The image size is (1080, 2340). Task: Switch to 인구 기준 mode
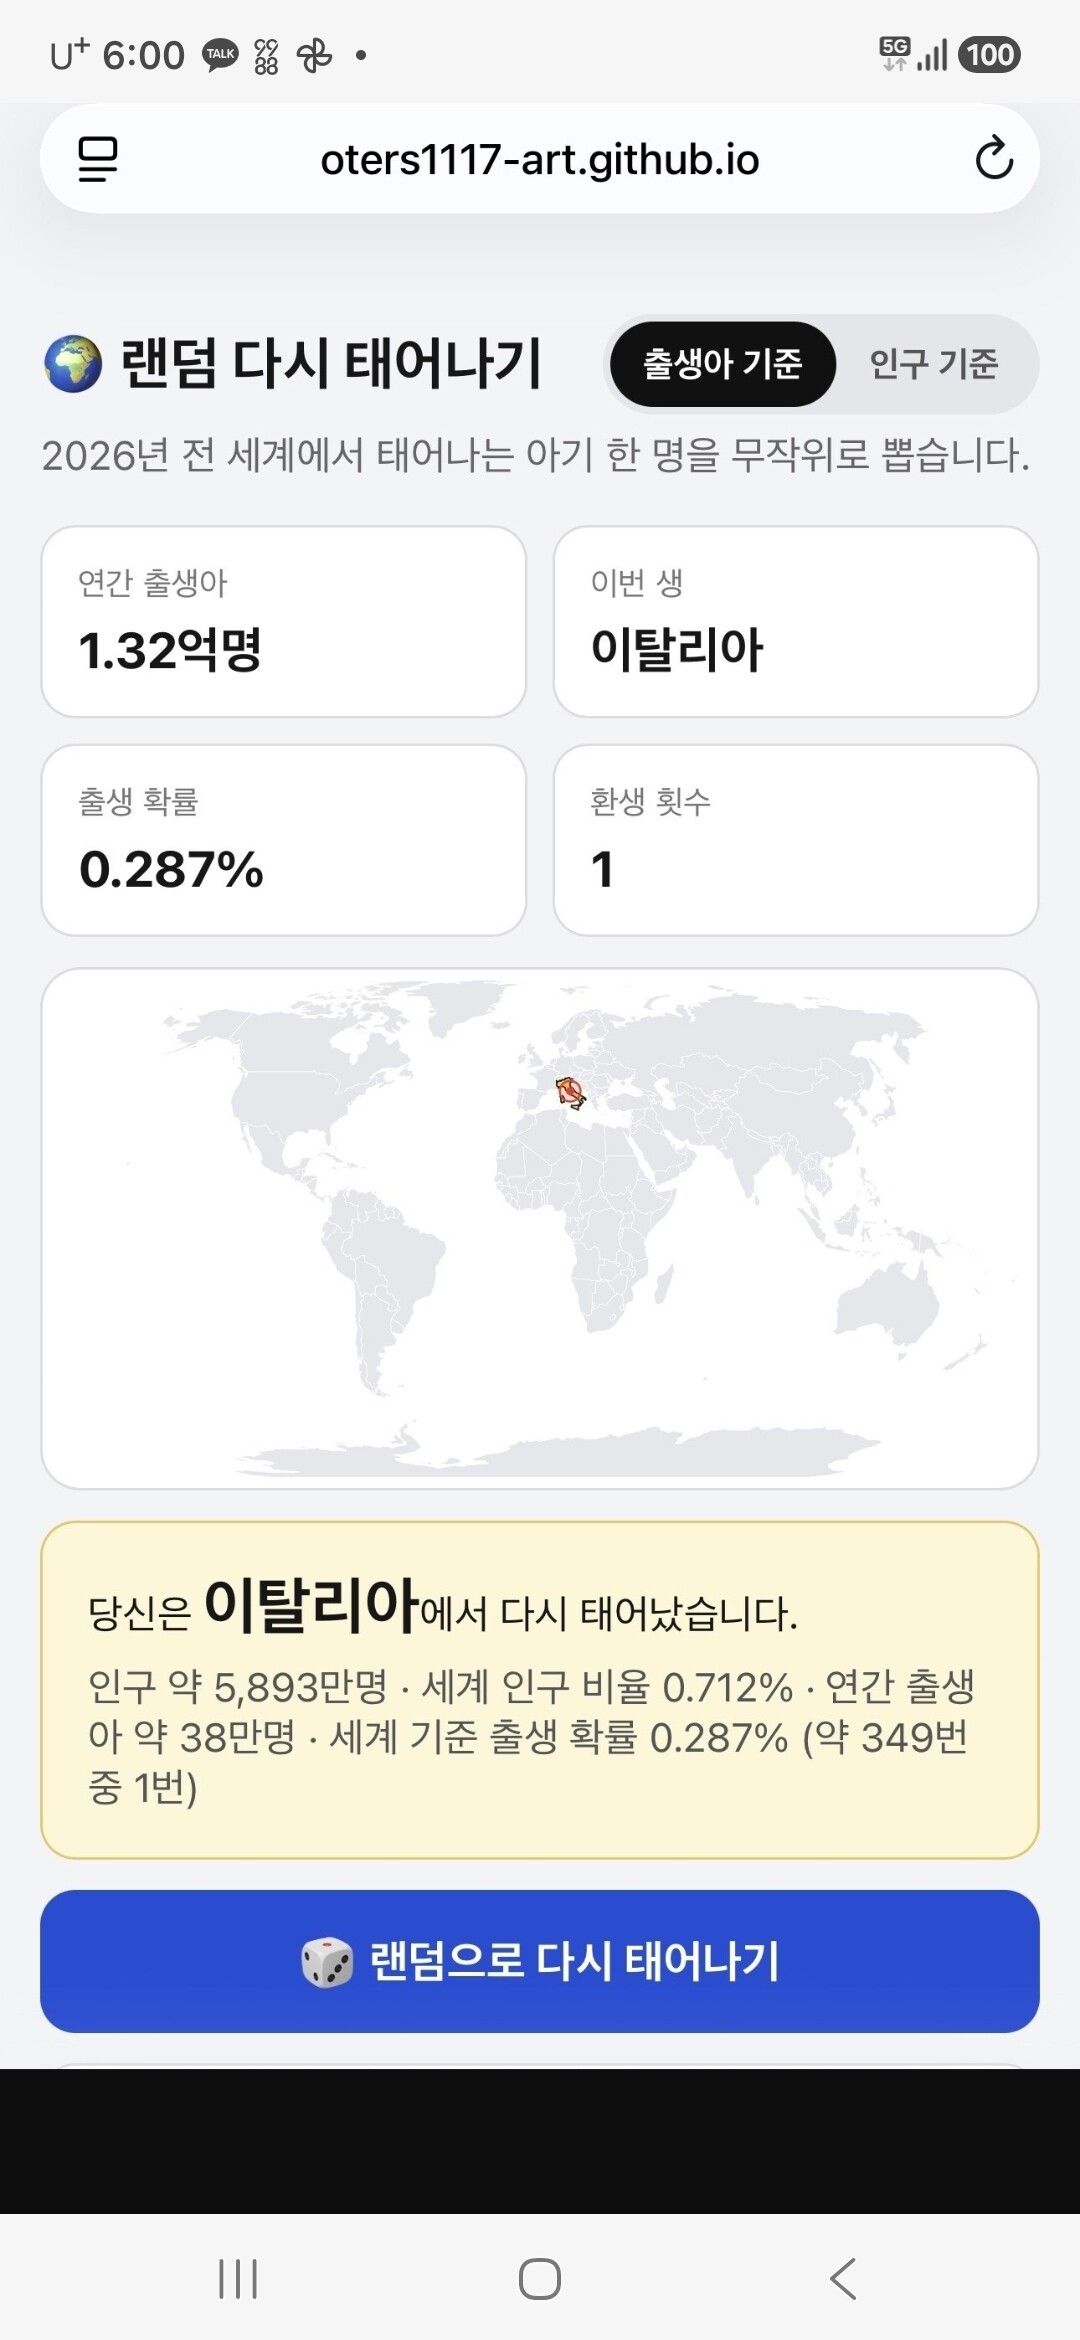pos(934,364)
